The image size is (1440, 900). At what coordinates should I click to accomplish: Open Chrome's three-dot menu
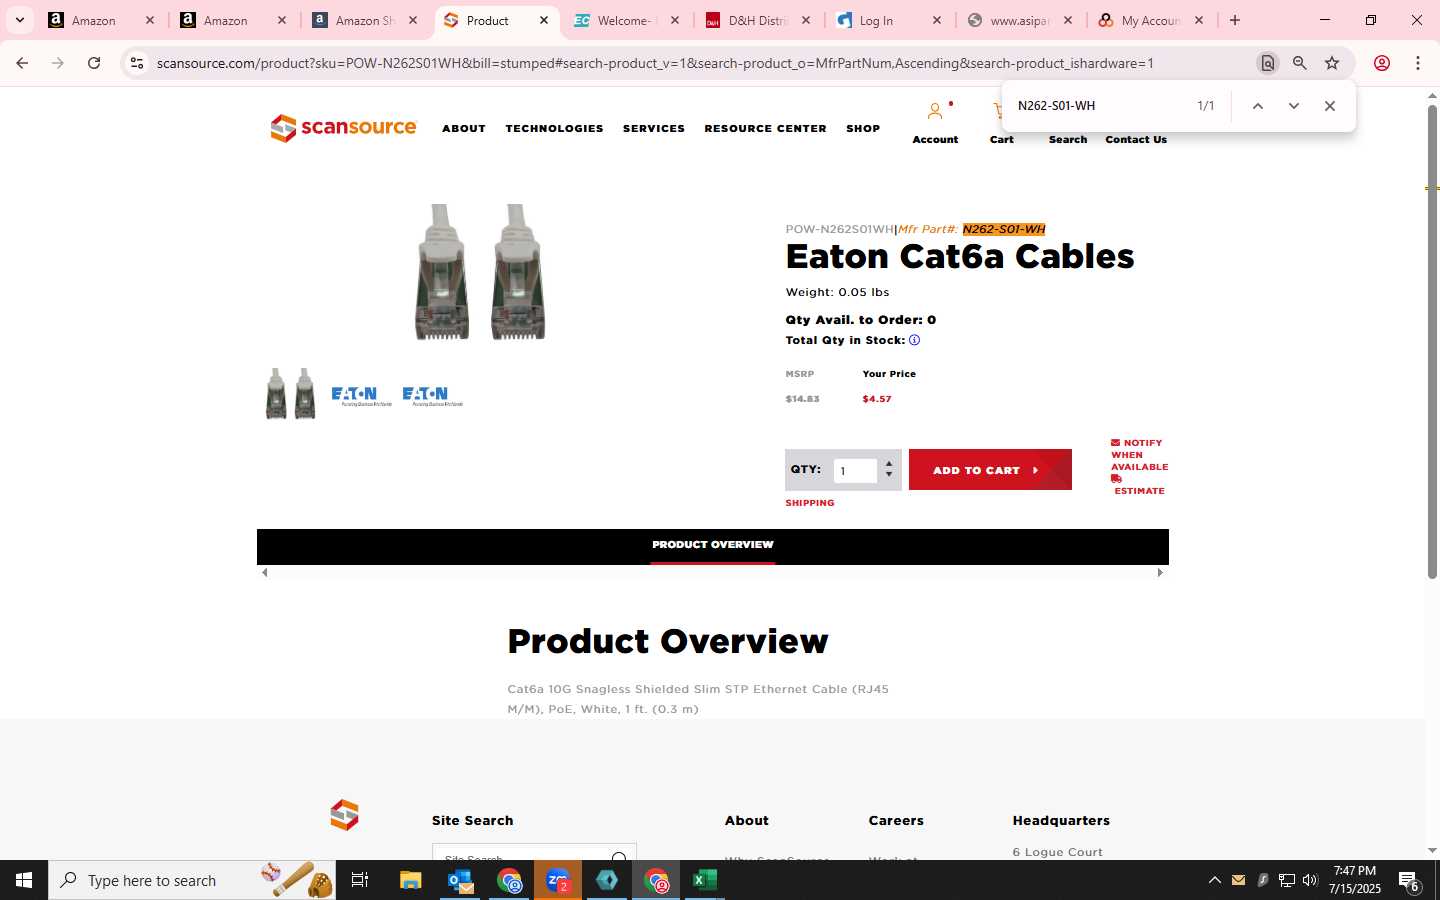(x=1417, y=63)
